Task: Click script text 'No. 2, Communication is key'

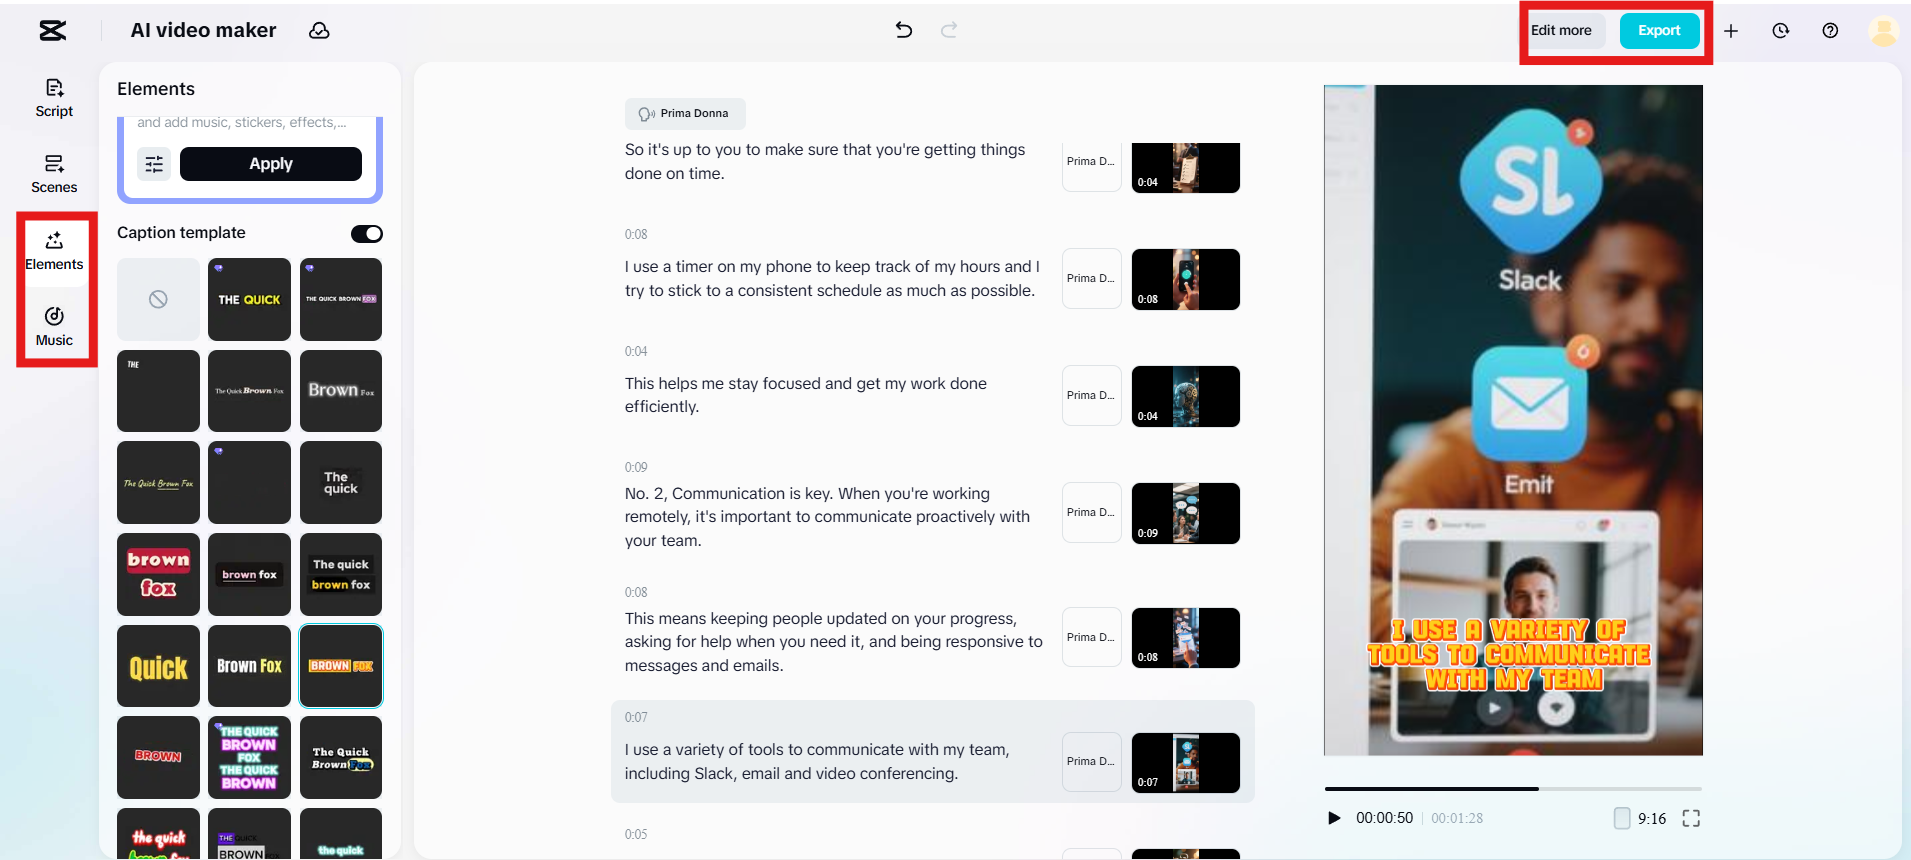Action: click(x=827, y=517)
